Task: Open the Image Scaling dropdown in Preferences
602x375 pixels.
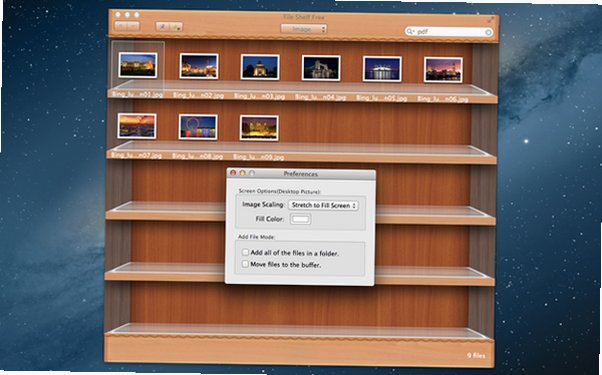Action: coord(323,205)
